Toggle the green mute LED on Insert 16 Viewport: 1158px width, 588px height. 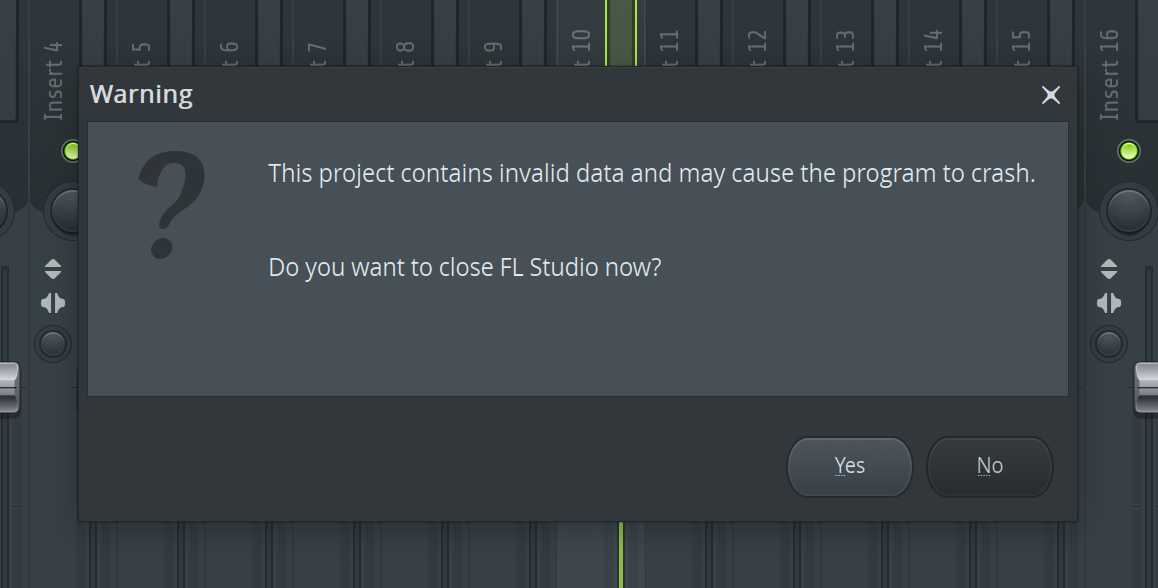1128,151
